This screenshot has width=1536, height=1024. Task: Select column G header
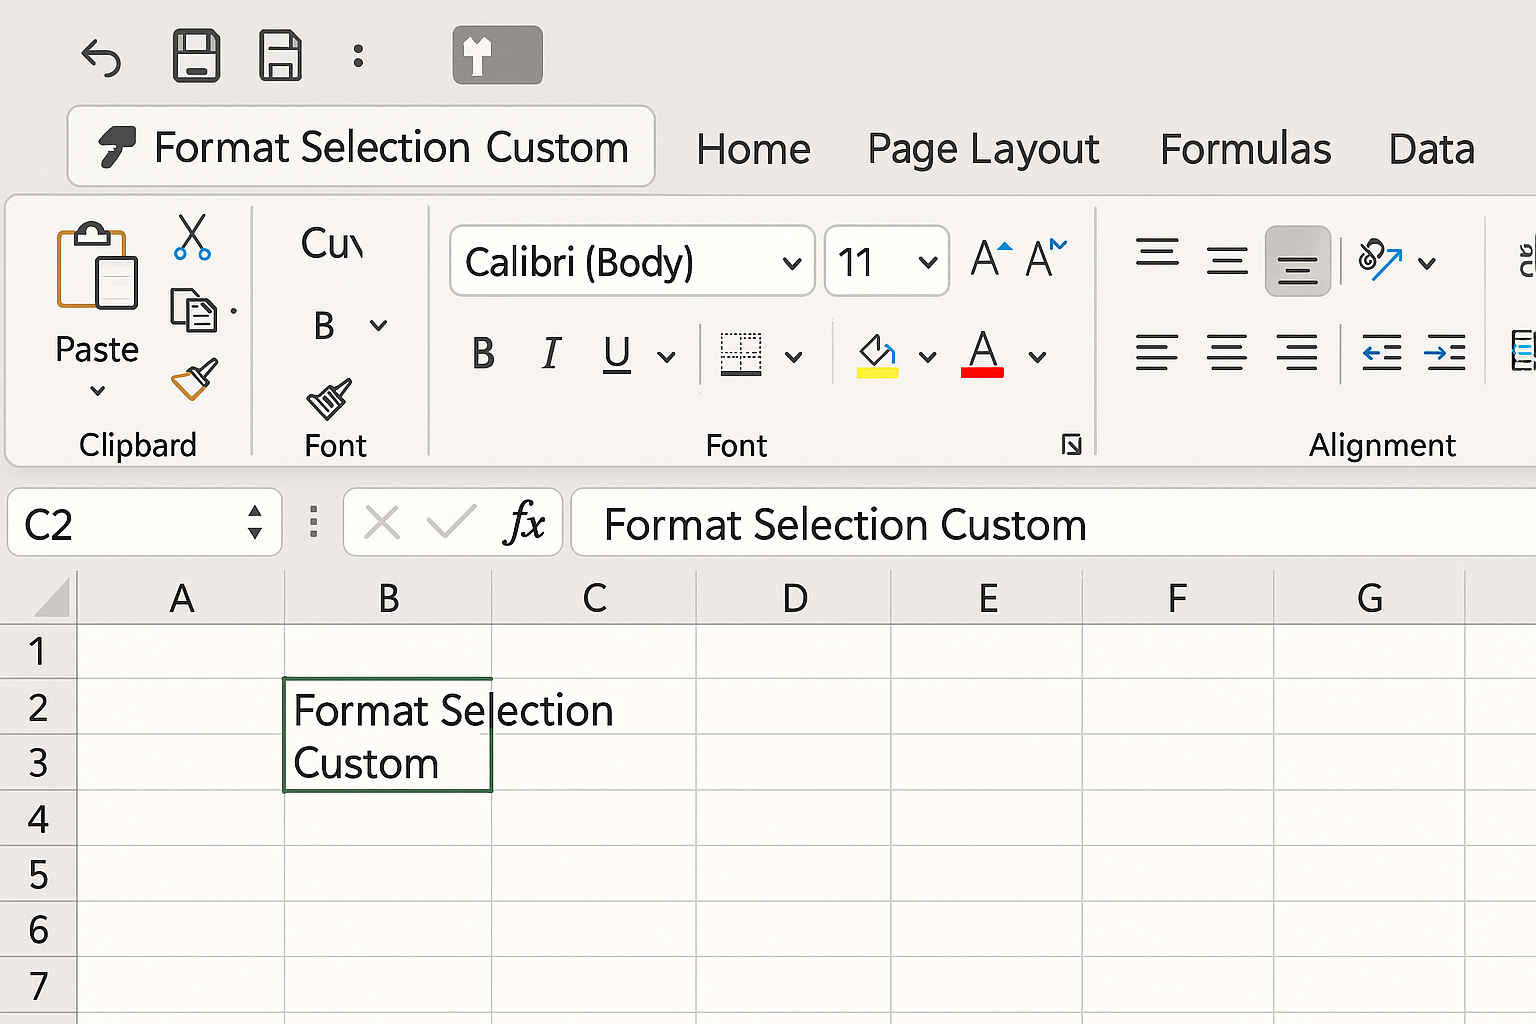pos(1369,598)
